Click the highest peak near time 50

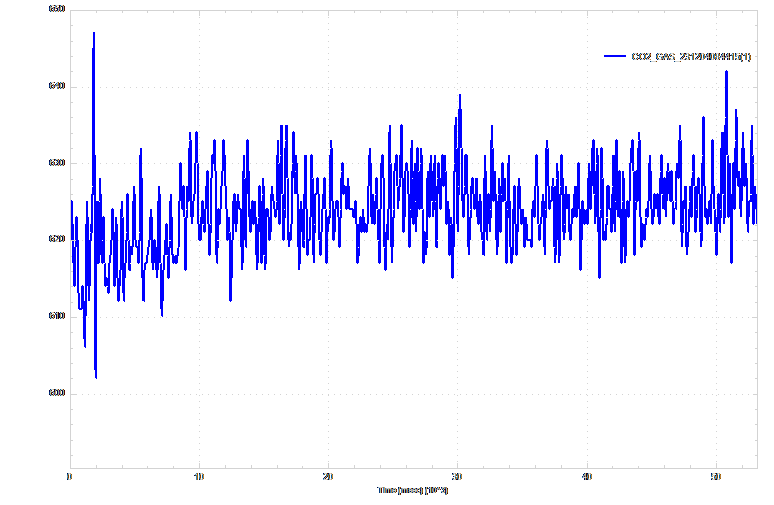click(726, 71)
